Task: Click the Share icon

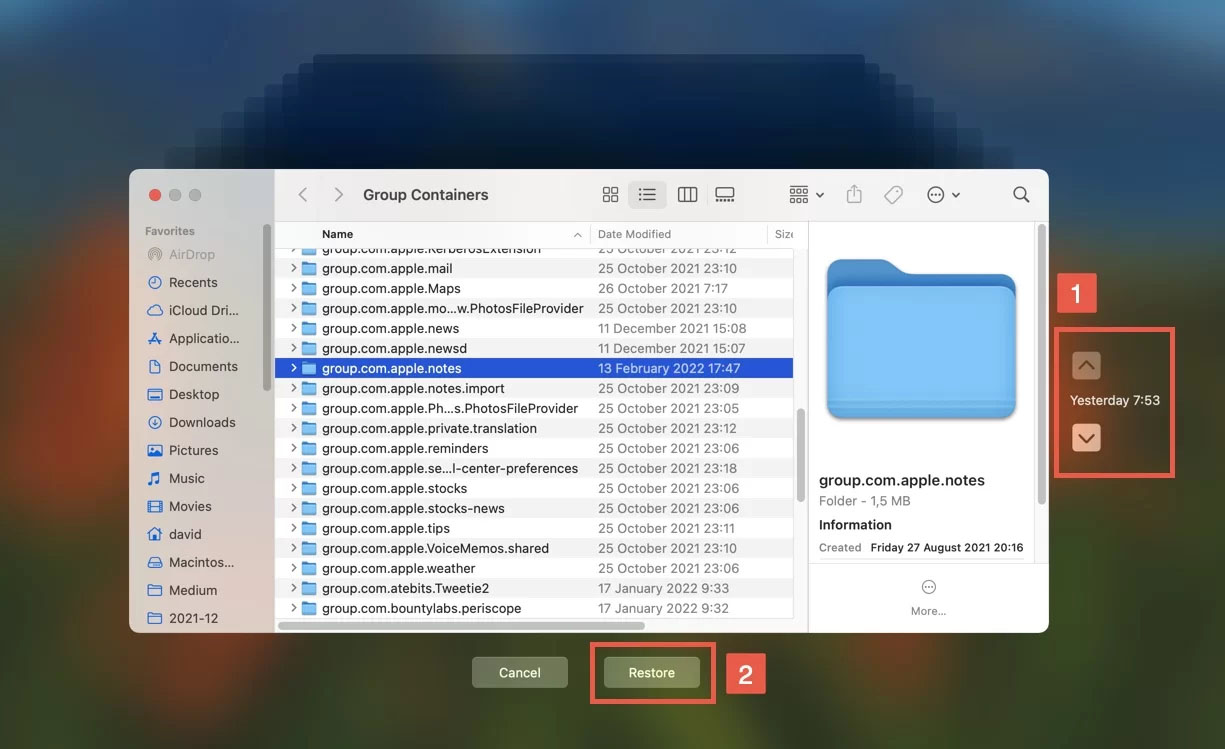Action: [x=854, y=195]
